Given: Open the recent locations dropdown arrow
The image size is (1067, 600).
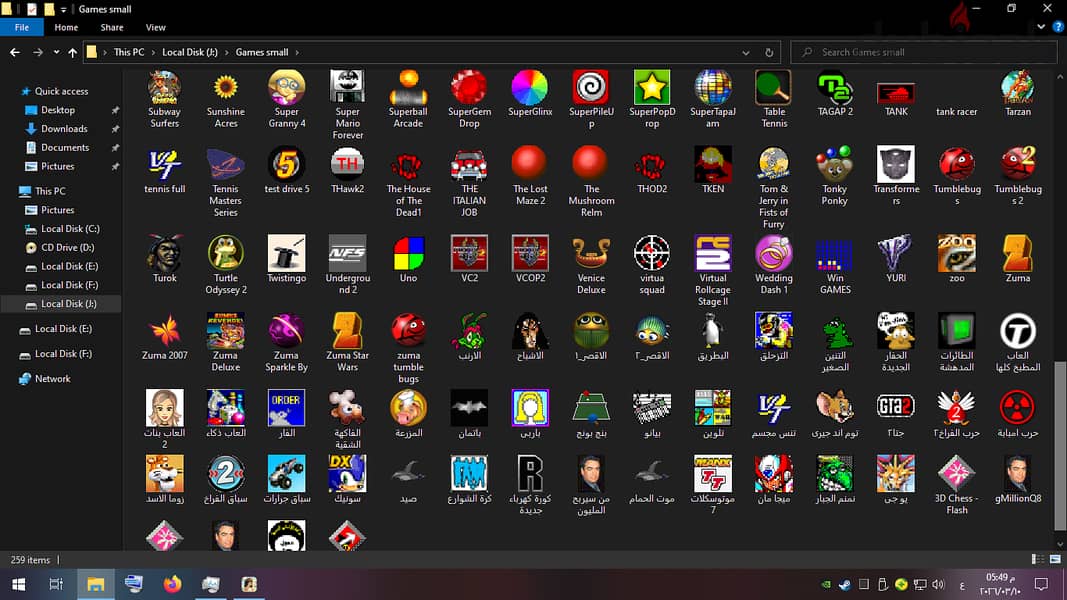Looking at the screenshot, I should [56, 52].
